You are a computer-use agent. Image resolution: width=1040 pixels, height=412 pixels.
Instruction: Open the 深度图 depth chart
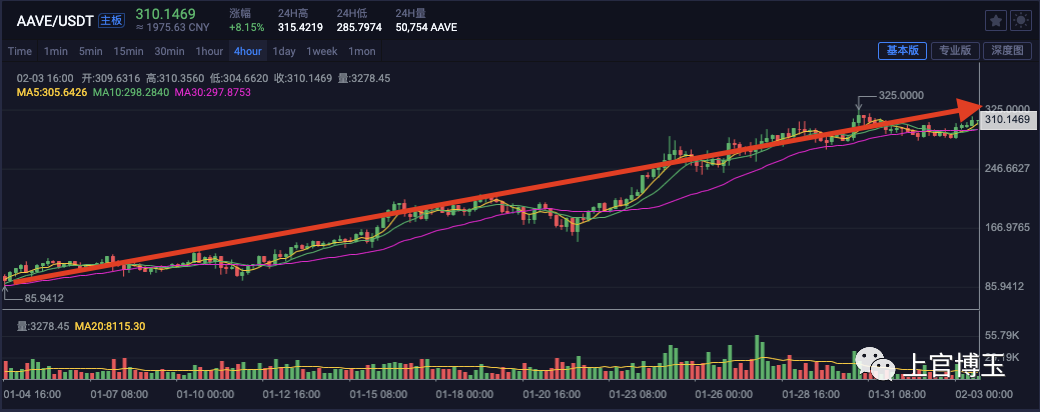click(x=1008, y=50)
